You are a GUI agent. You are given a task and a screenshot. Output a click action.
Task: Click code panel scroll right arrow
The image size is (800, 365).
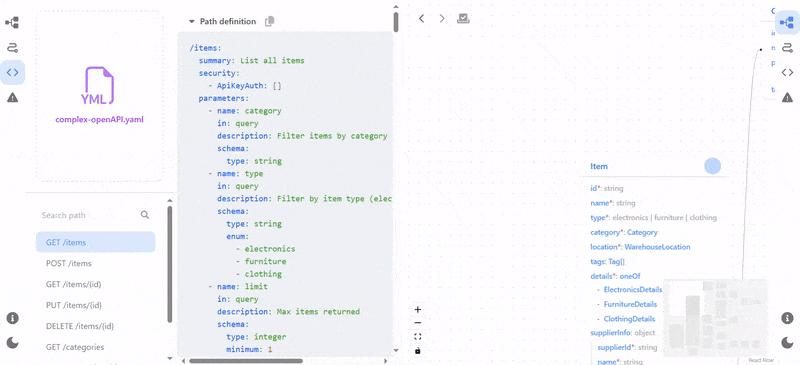tap(386, 361)
